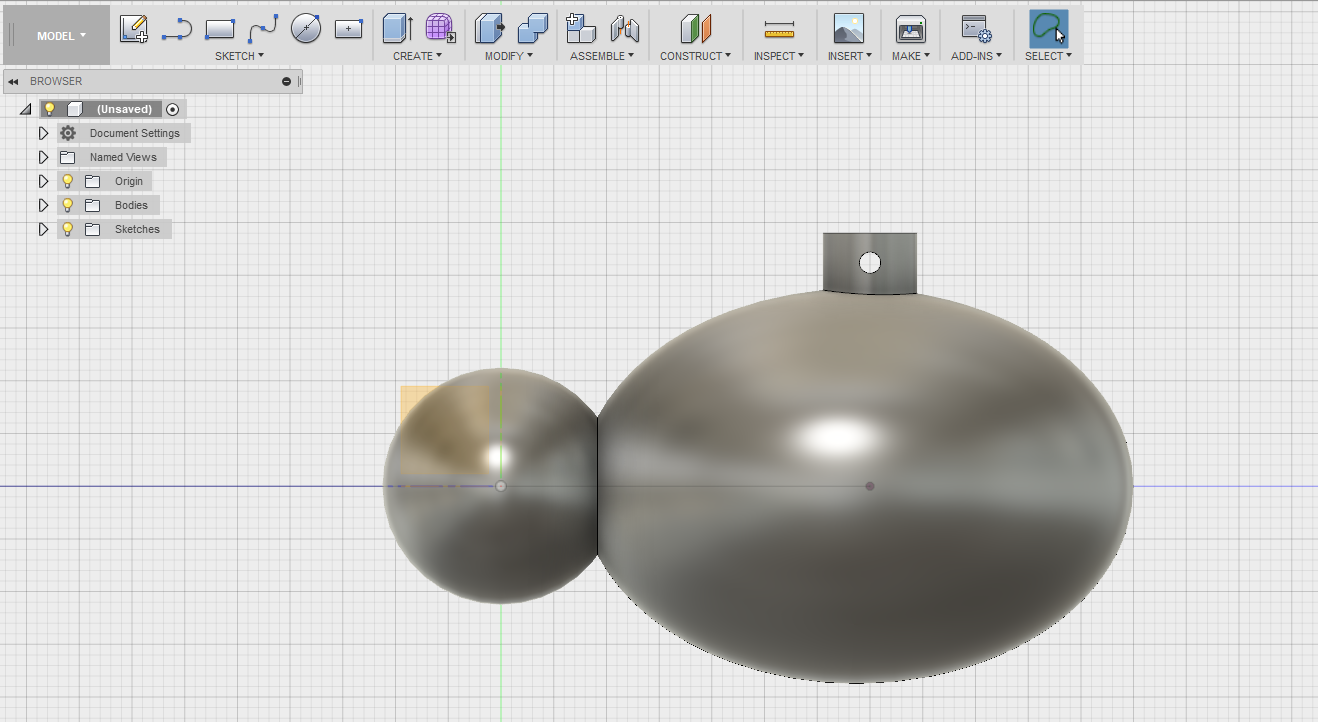Click the Unsaved component document icon
1318x722 pixels.
click(x=75, y=109)
